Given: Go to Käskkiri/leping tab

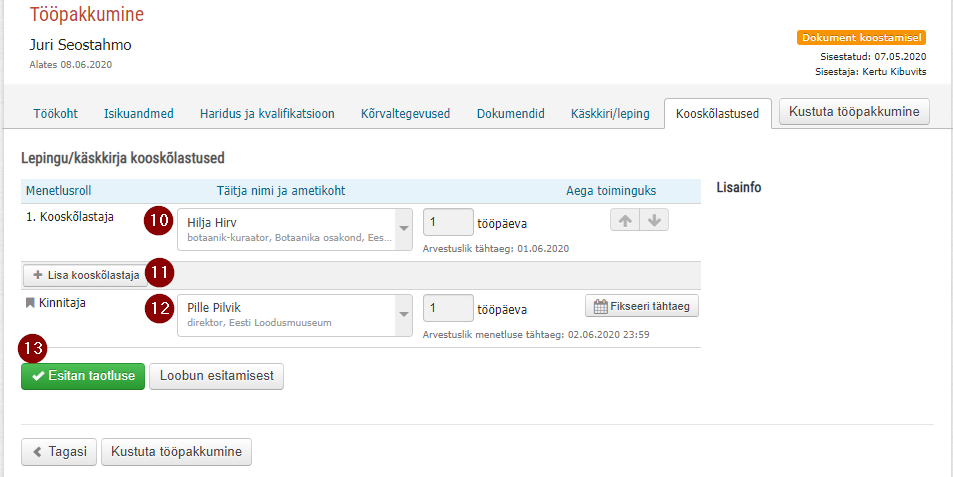Looking at the screenshot, I should [x=610, y=114].
